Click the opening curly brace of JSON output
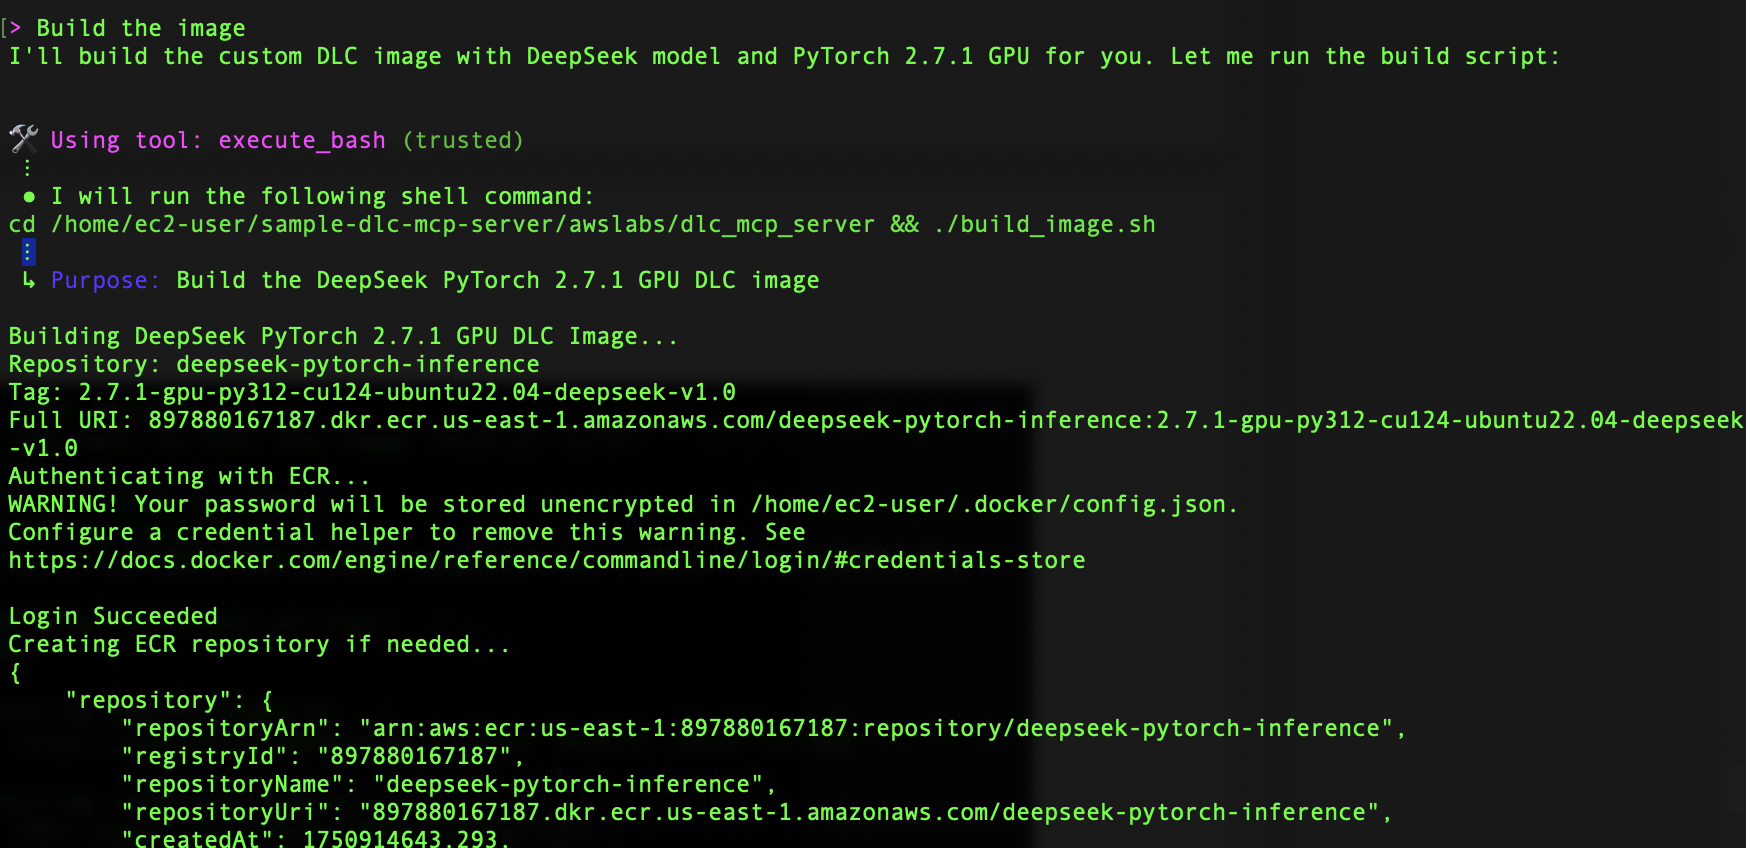The image size is (1746, 848). point(15,673)
